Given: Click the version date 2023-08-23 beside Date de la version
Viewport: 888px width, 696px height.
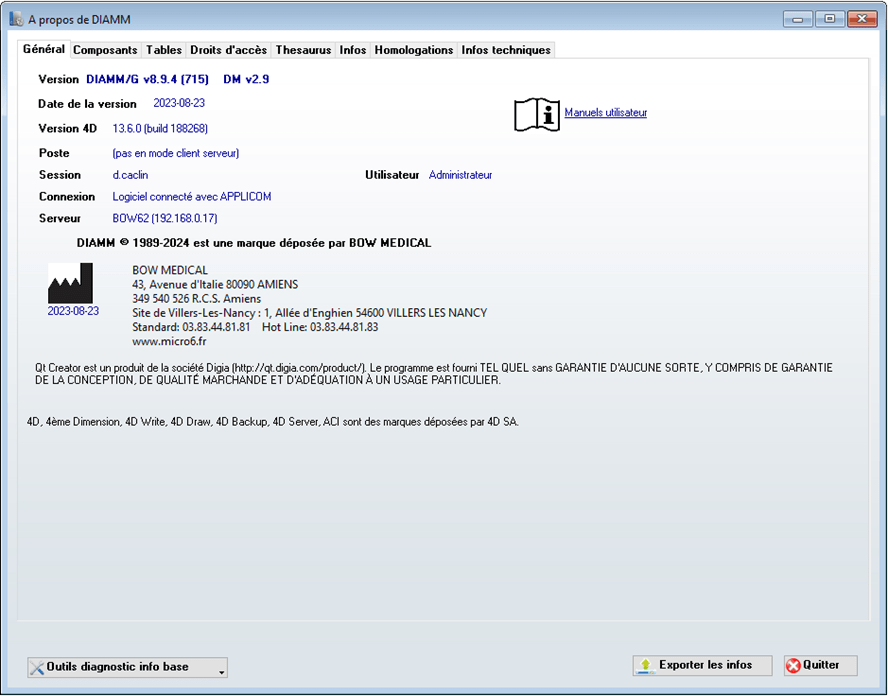Looking at the screenshot, I should [179, 103].
